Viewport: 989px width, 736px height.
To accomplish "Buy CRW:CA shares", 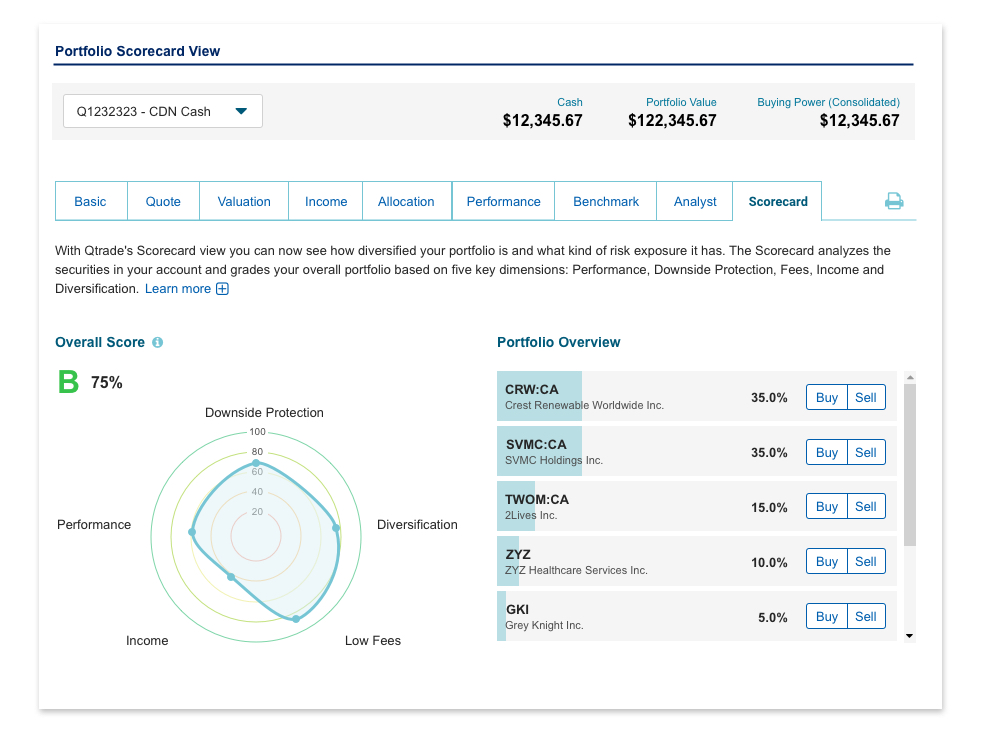I will (827, 397).
